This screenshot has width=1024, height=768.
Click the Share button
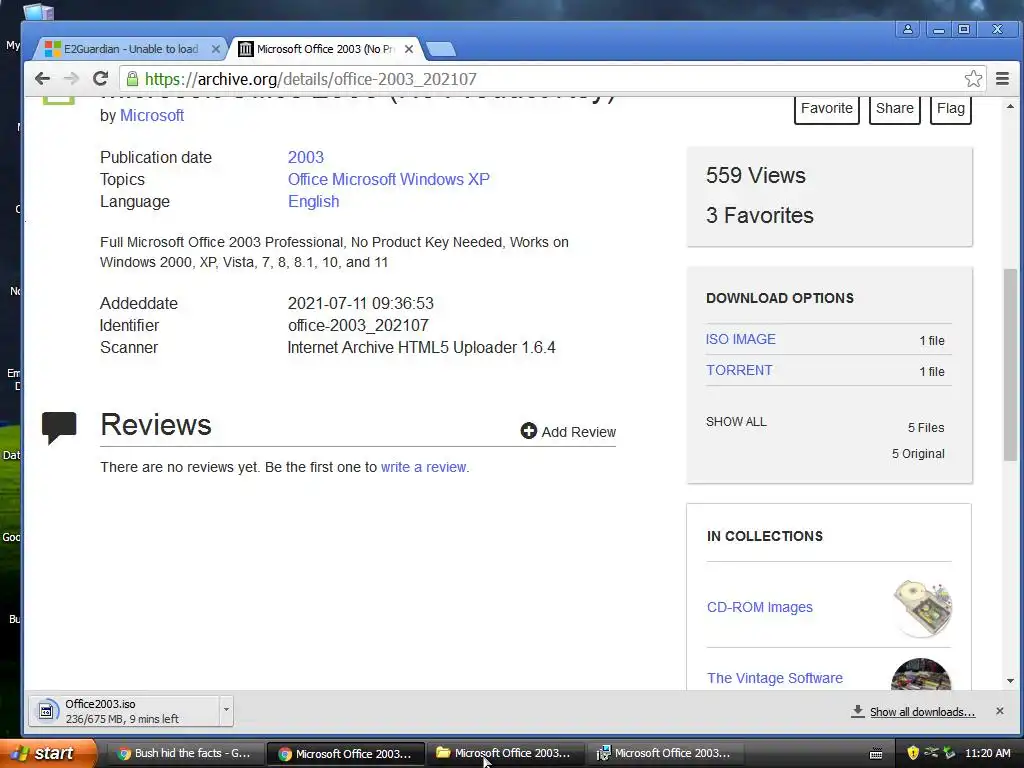(x=895, y=108)
